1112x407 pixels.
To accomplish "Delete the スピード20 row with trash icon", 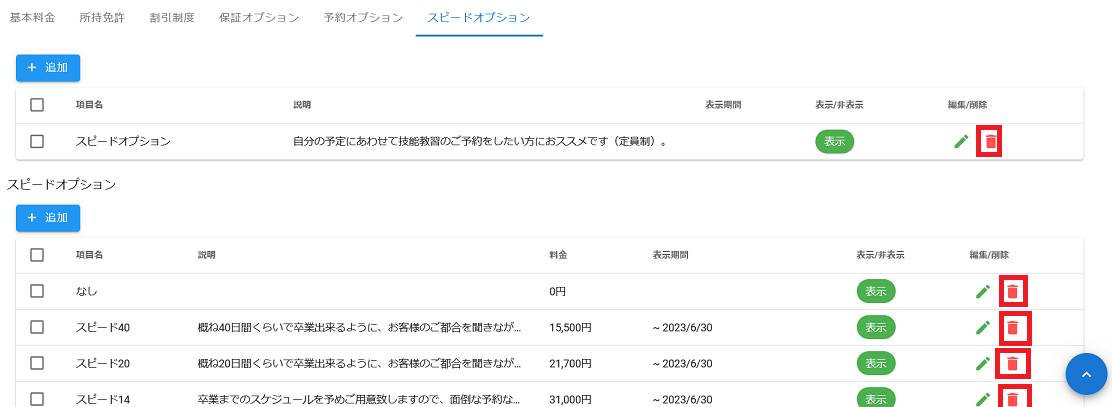I will [1013, 363].
